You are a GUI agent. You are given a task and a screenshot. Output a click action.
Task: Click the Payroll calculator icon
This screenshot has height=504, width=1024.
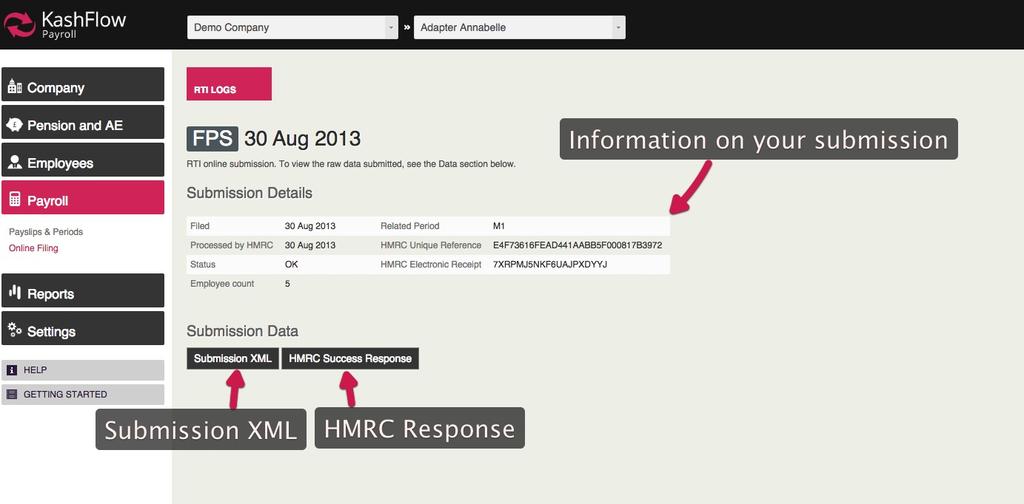tap(15, 200)
